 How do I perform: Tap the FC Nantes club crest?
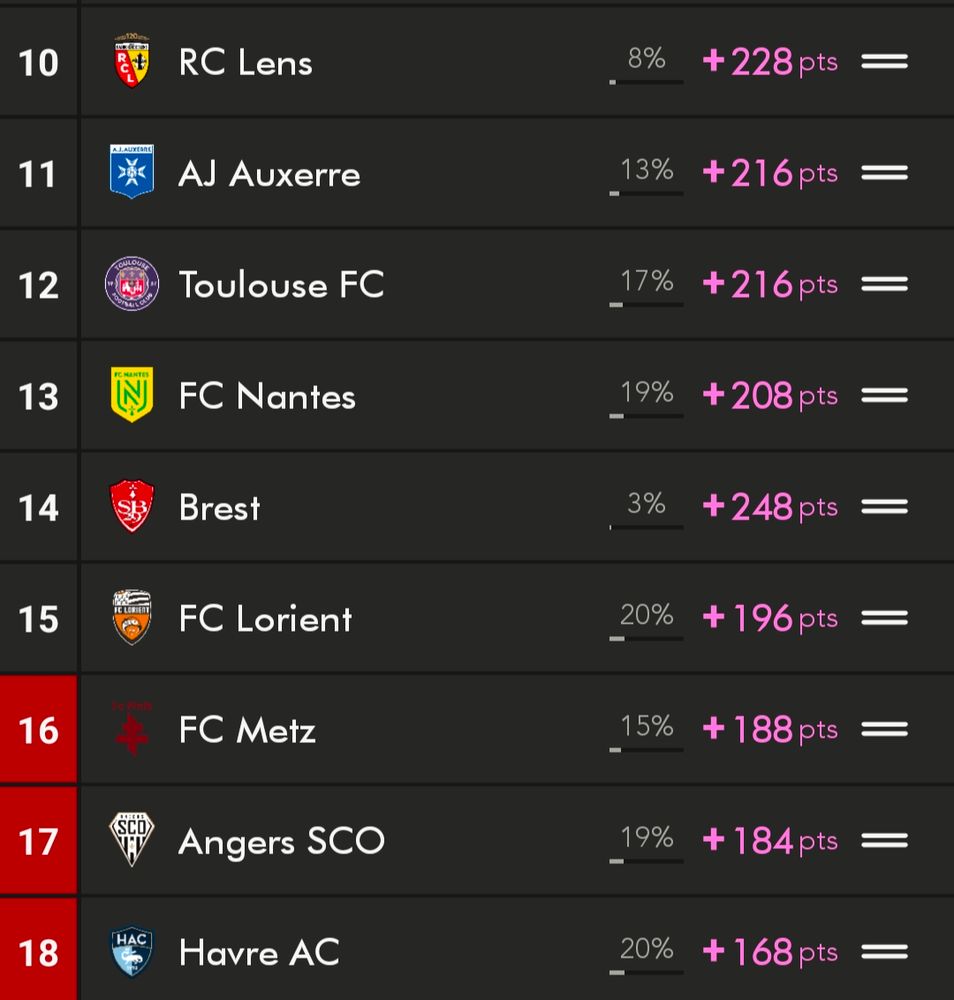click(x=132, y=395)
